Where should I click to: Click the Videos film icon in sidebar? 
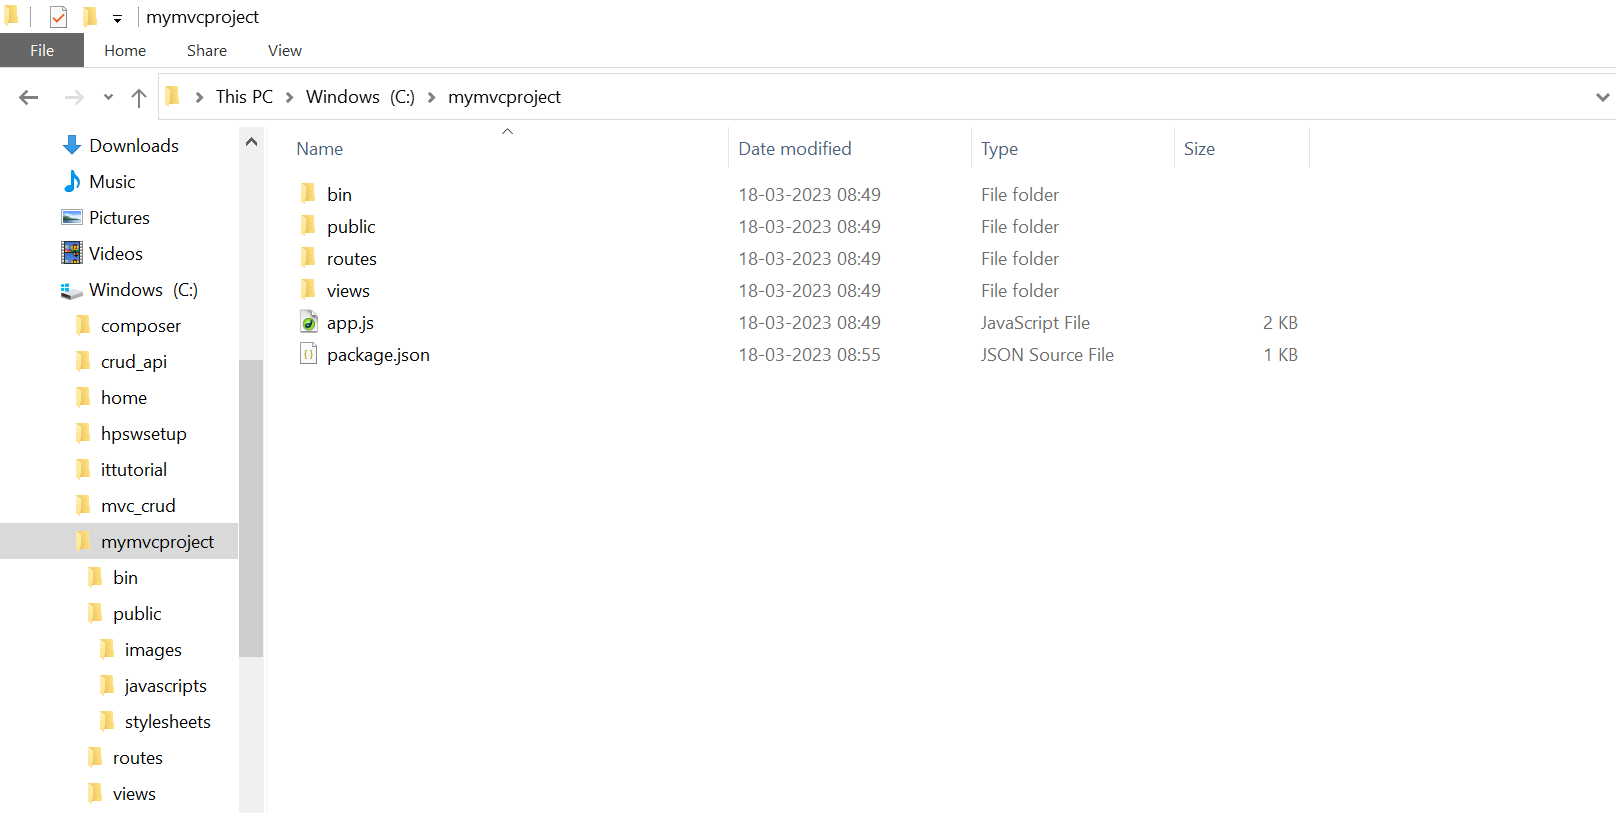coord(72,253)
